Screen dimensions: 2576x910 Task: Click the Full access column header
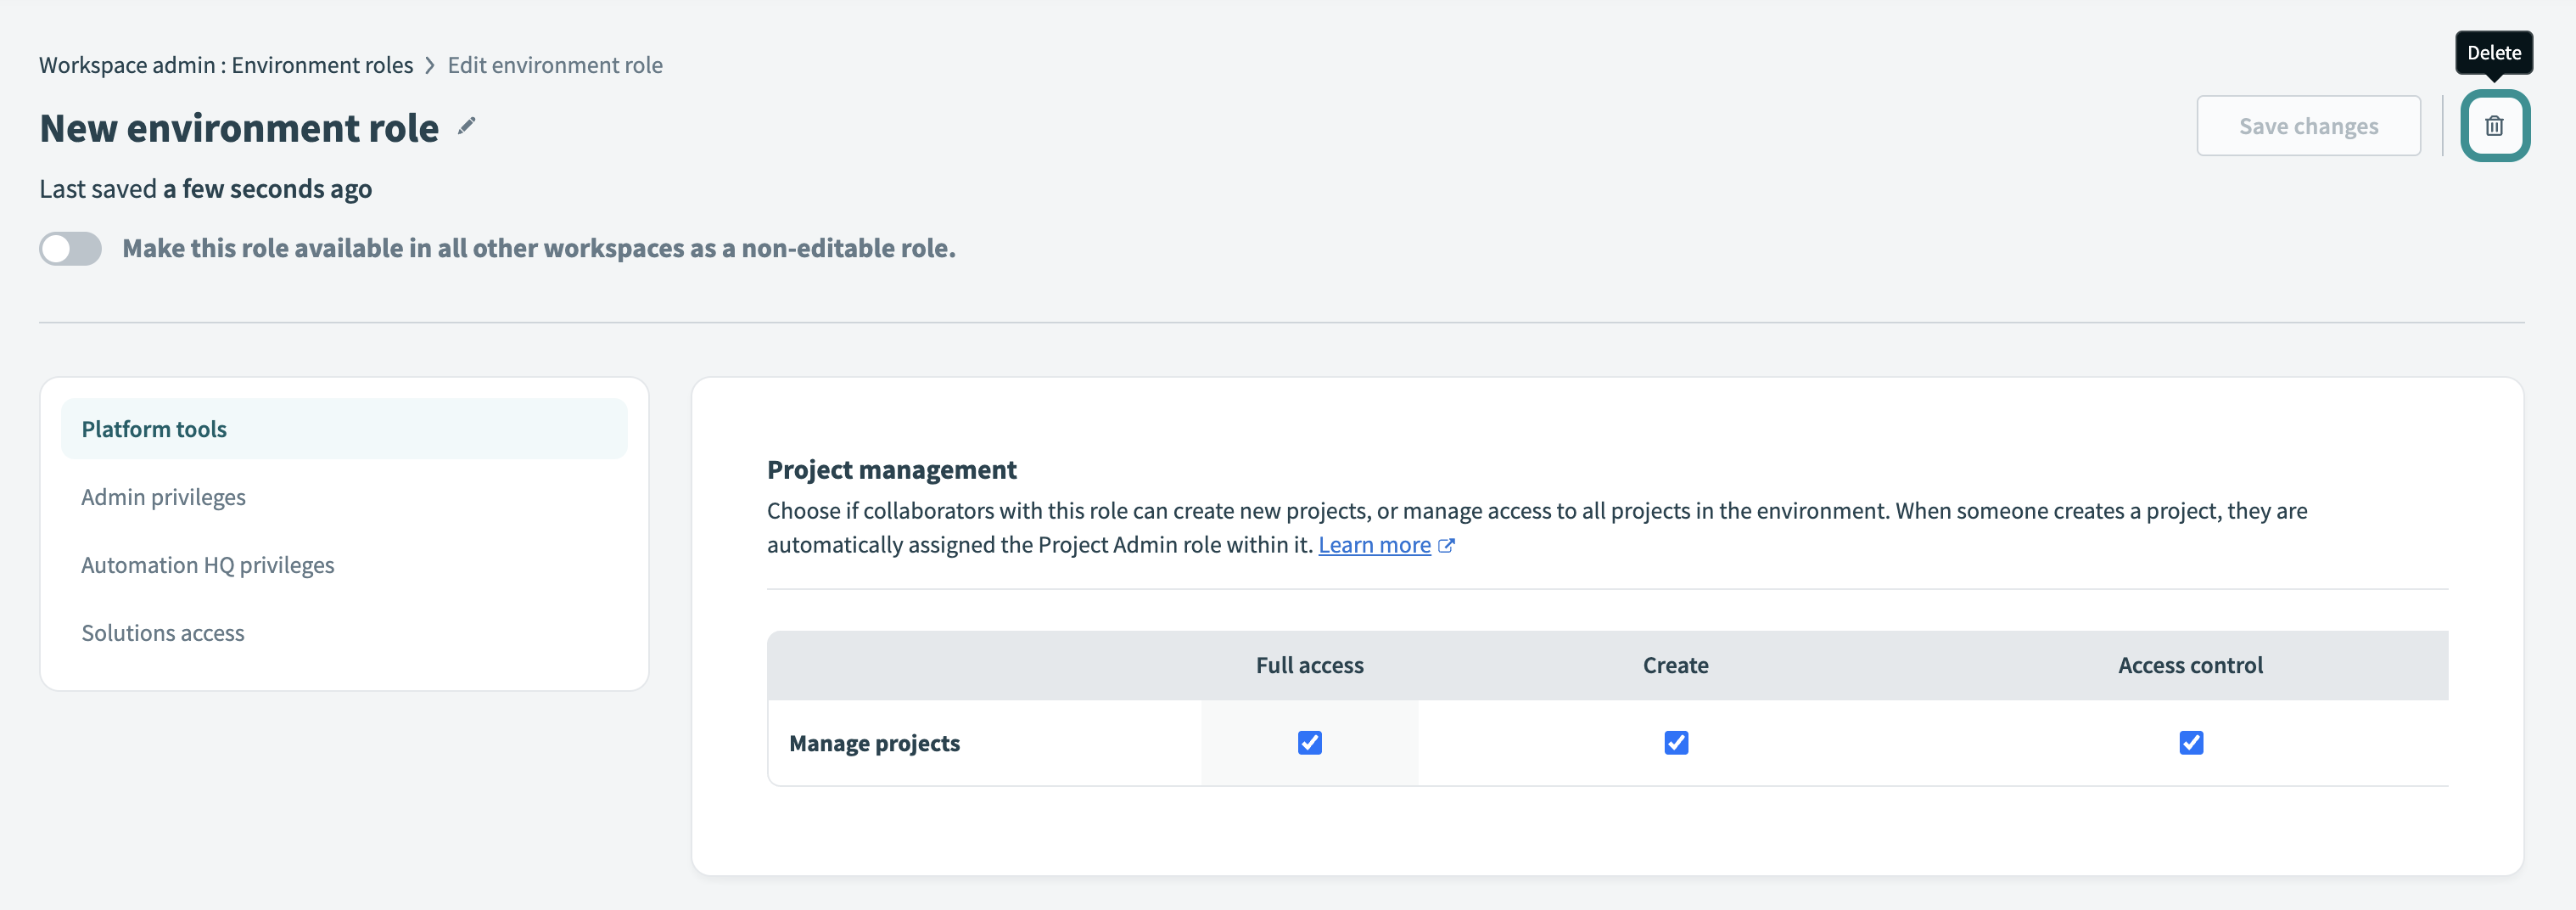point(1309,664)
